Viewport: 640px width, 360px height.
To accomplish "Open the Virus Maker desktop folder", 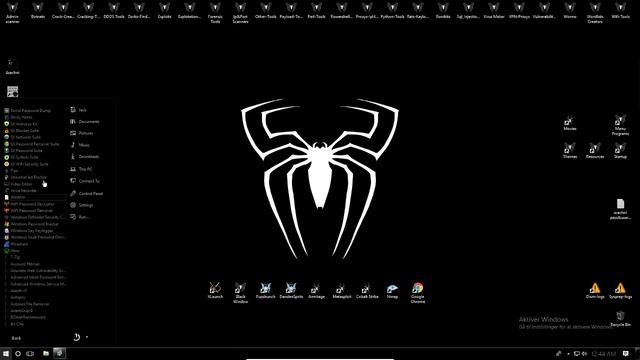I will click(493, 11).
